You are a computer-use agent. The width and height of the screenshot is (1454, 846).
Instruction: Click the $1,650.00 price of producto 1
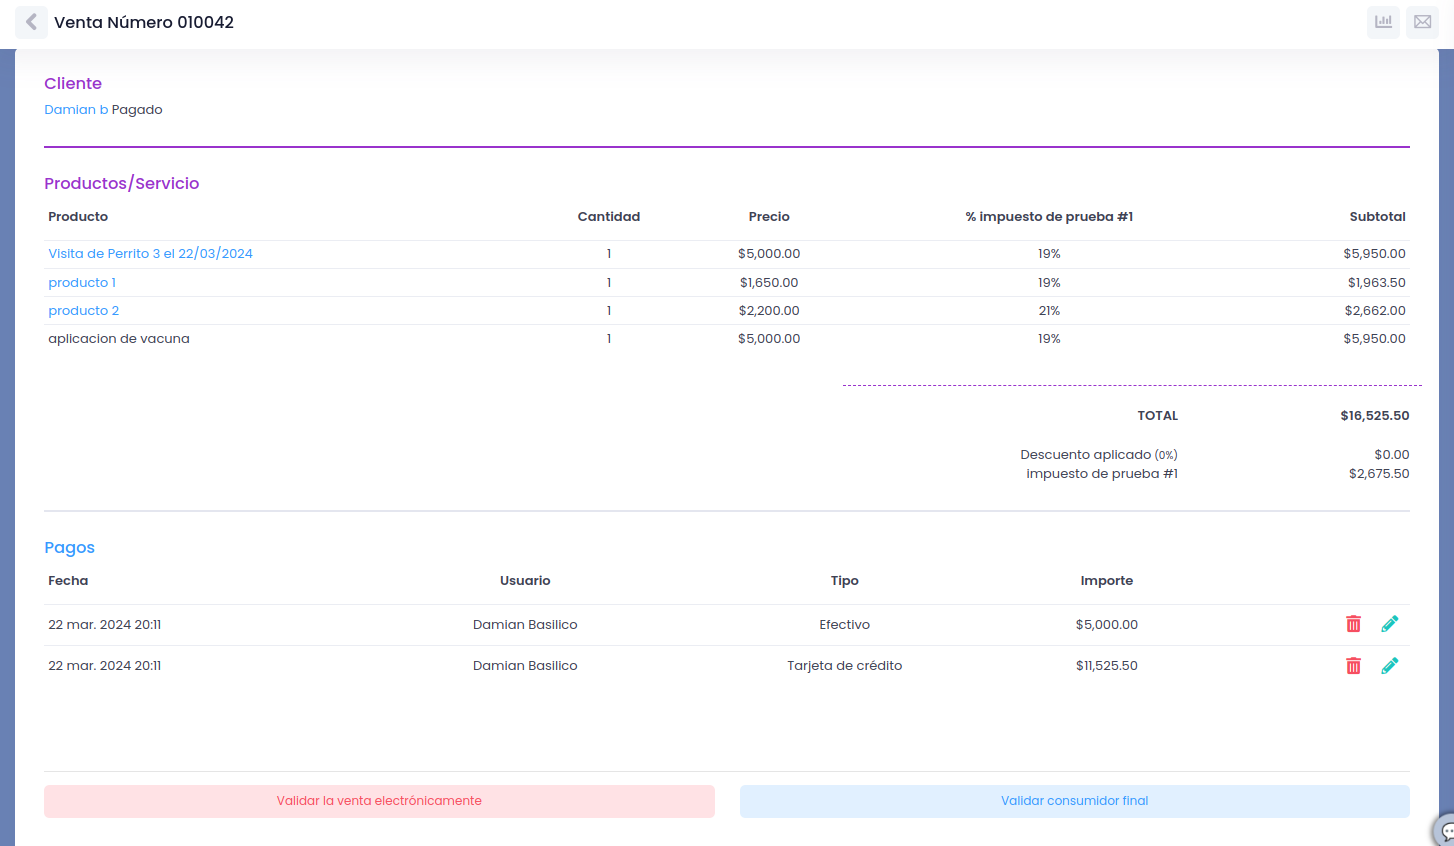[x=769, y=283]
